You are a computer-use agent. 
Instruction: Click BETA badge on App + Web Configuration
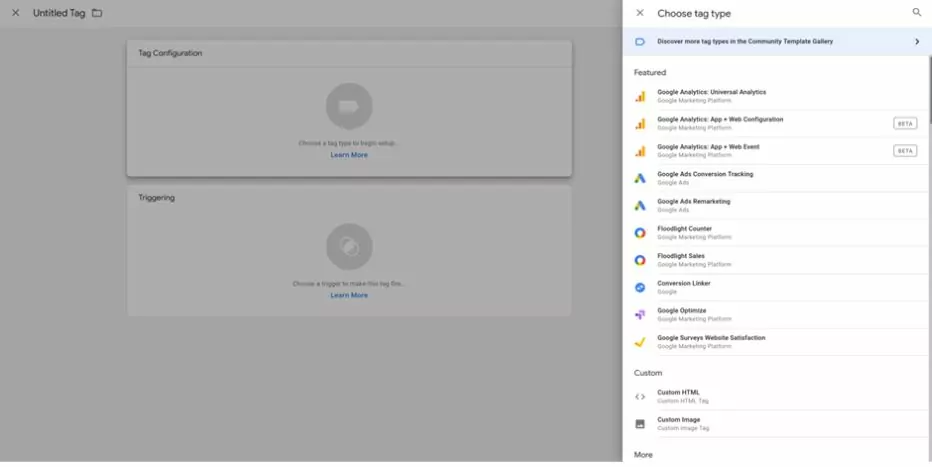click(905, 124)
